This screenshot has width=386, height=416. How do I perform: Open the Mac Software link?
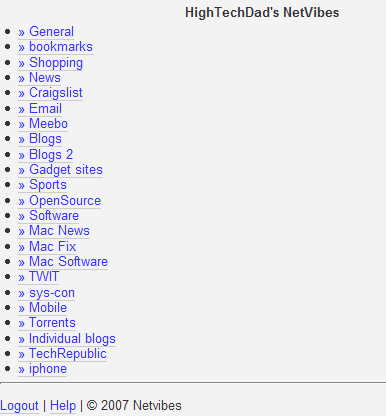[x=63, y=262]
